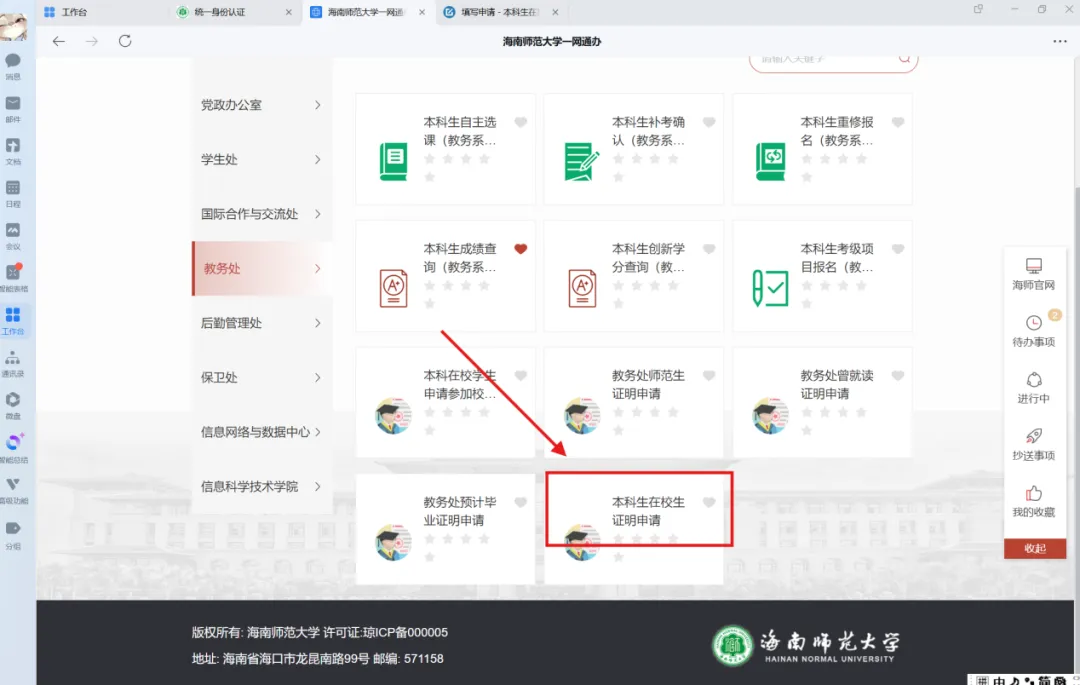Viewport: 1080px width, 685px height.
Task: Click the graduate avatar of 教务处曾就读证明申请
Action: [770, 415]
